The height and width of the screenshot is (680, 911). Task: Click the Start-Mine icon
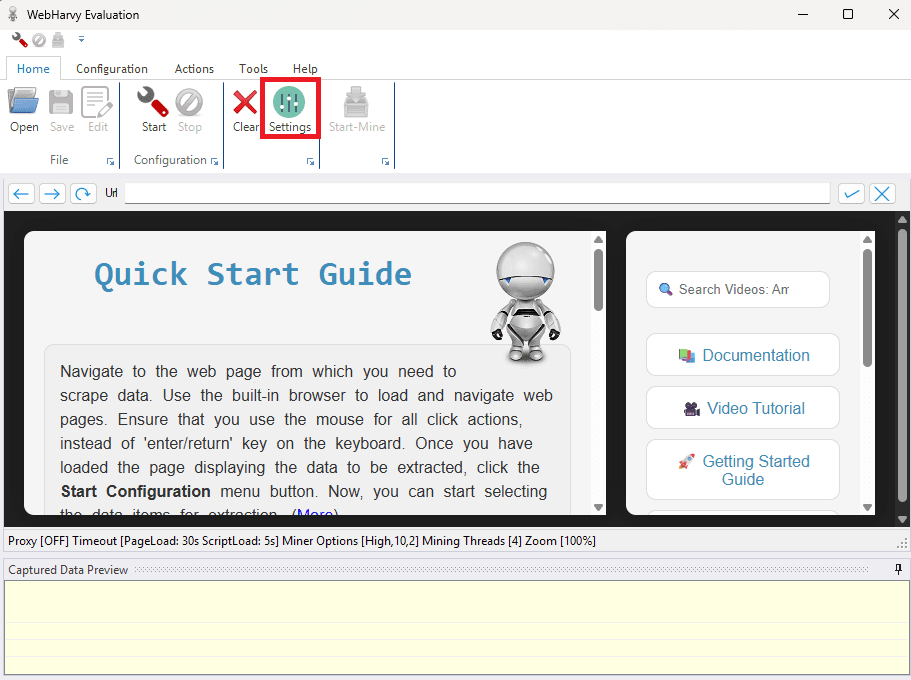pyautogui.click(x=356, y=108)
